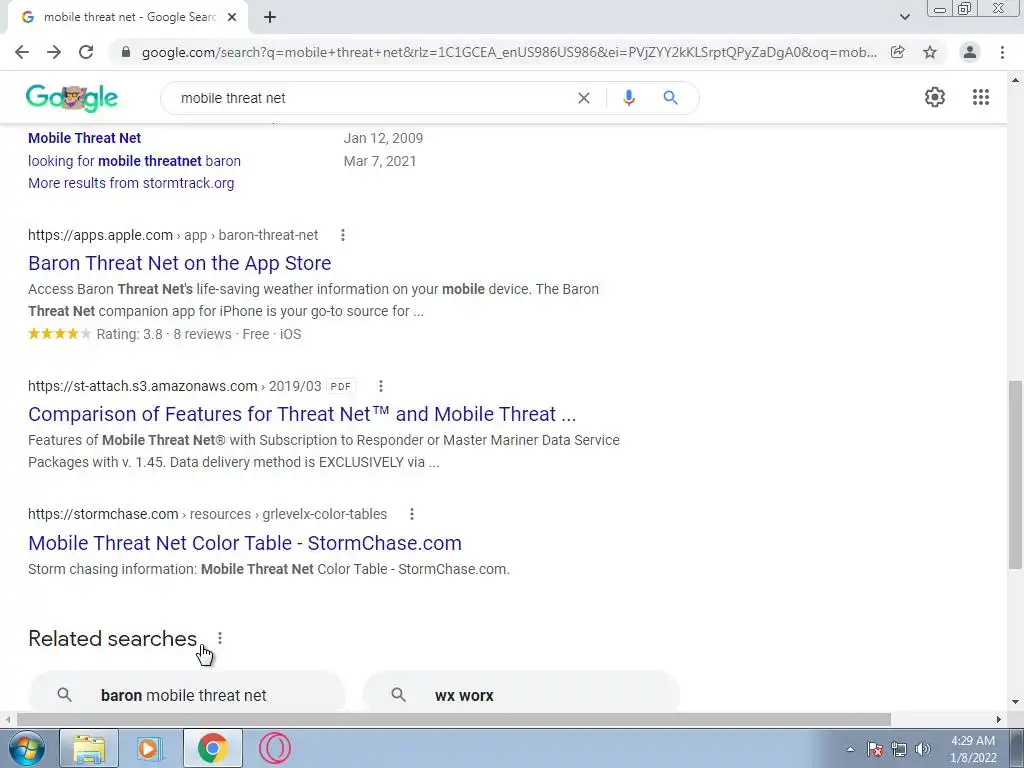Image resolution: width=1024 pixels, height=768 pixels.
Task: Click st-attach.s3.amazonaws.com URL breadcrumb
Action: pos(174,386)
